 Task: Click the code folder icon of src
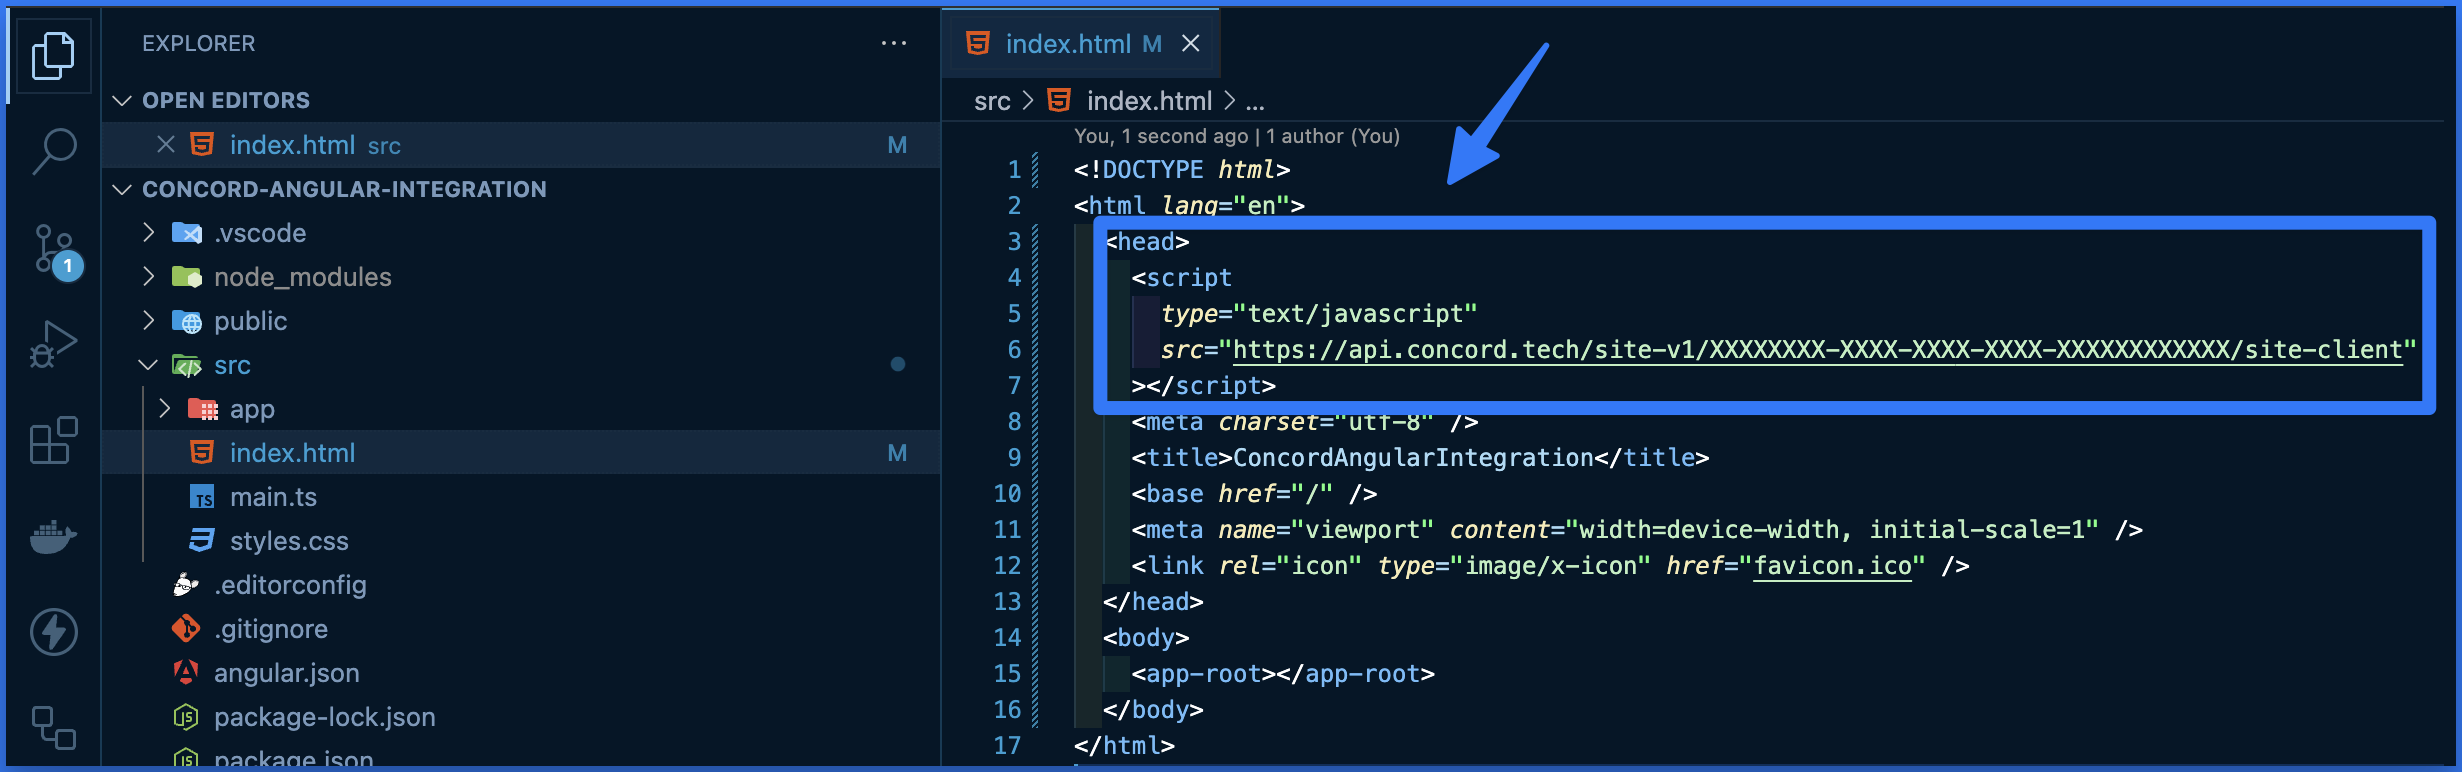point(187,365)
